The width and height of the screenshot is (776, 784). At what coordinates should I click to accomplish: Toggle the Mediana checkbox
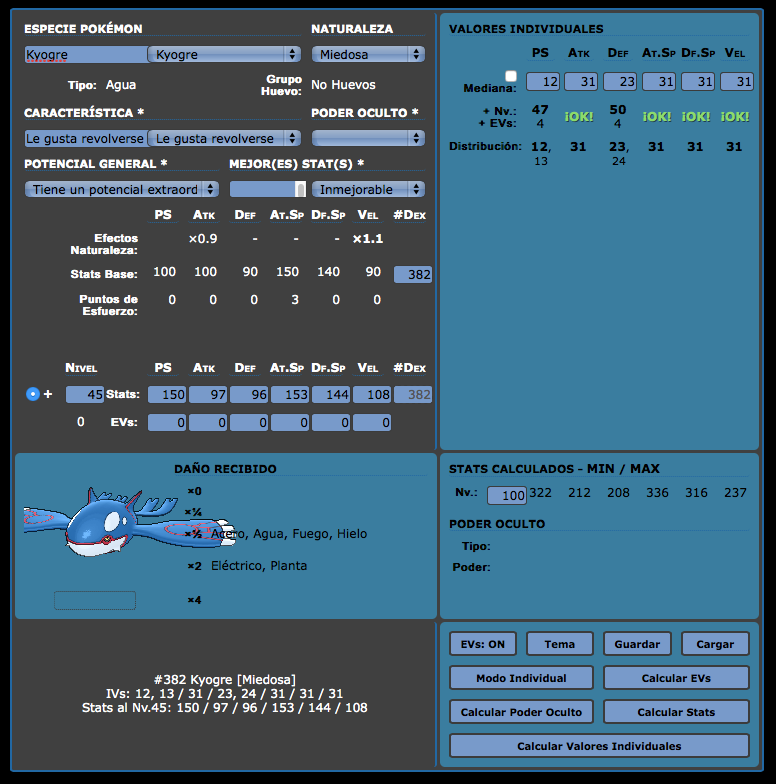510,76
